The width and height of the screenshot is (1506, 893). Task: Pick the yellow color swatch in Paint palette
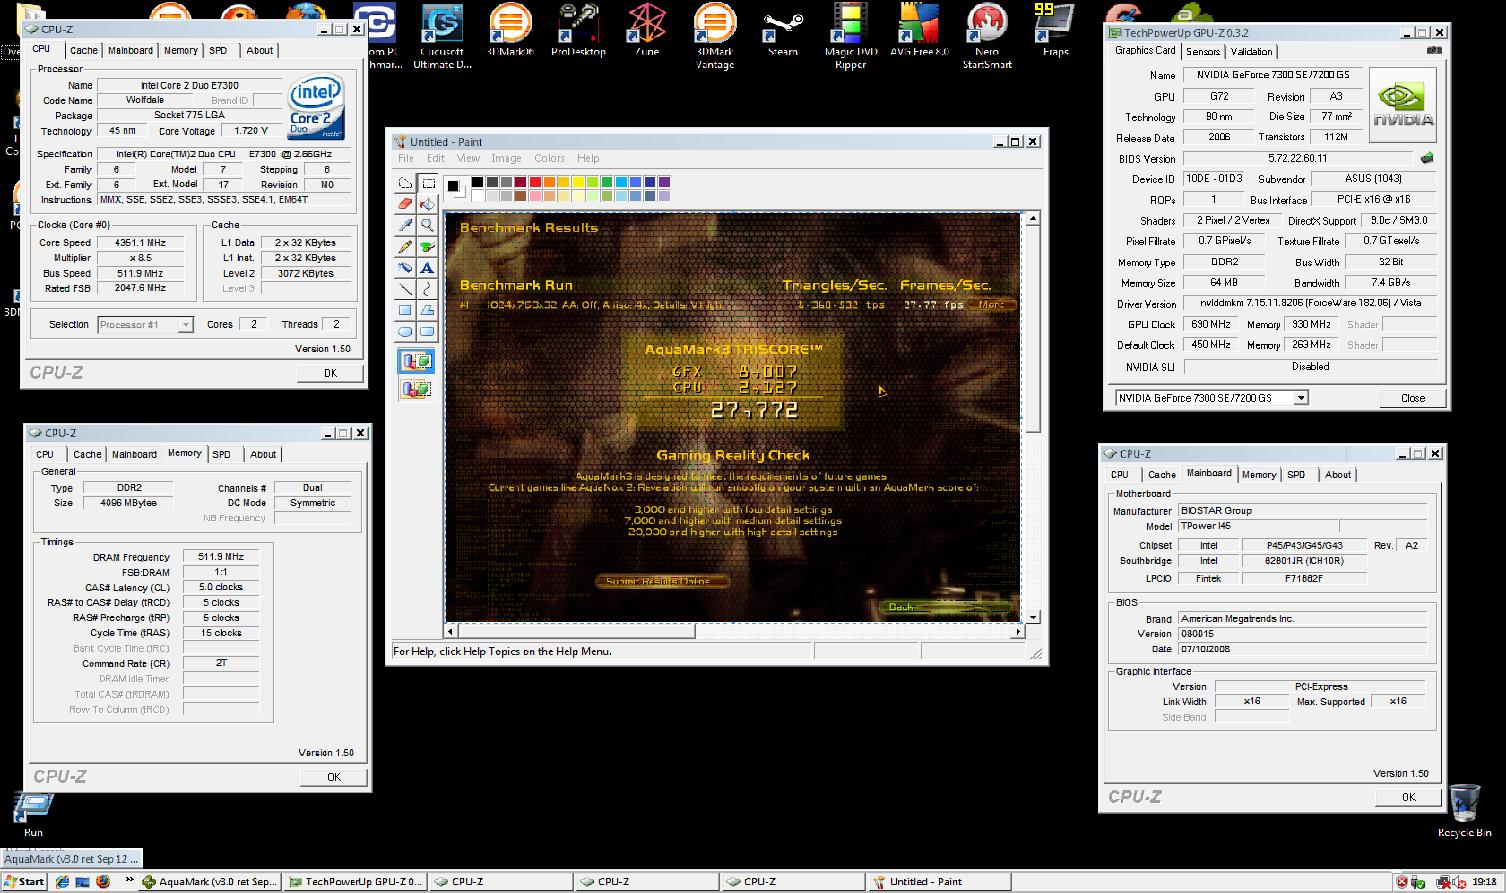[579, 182]
